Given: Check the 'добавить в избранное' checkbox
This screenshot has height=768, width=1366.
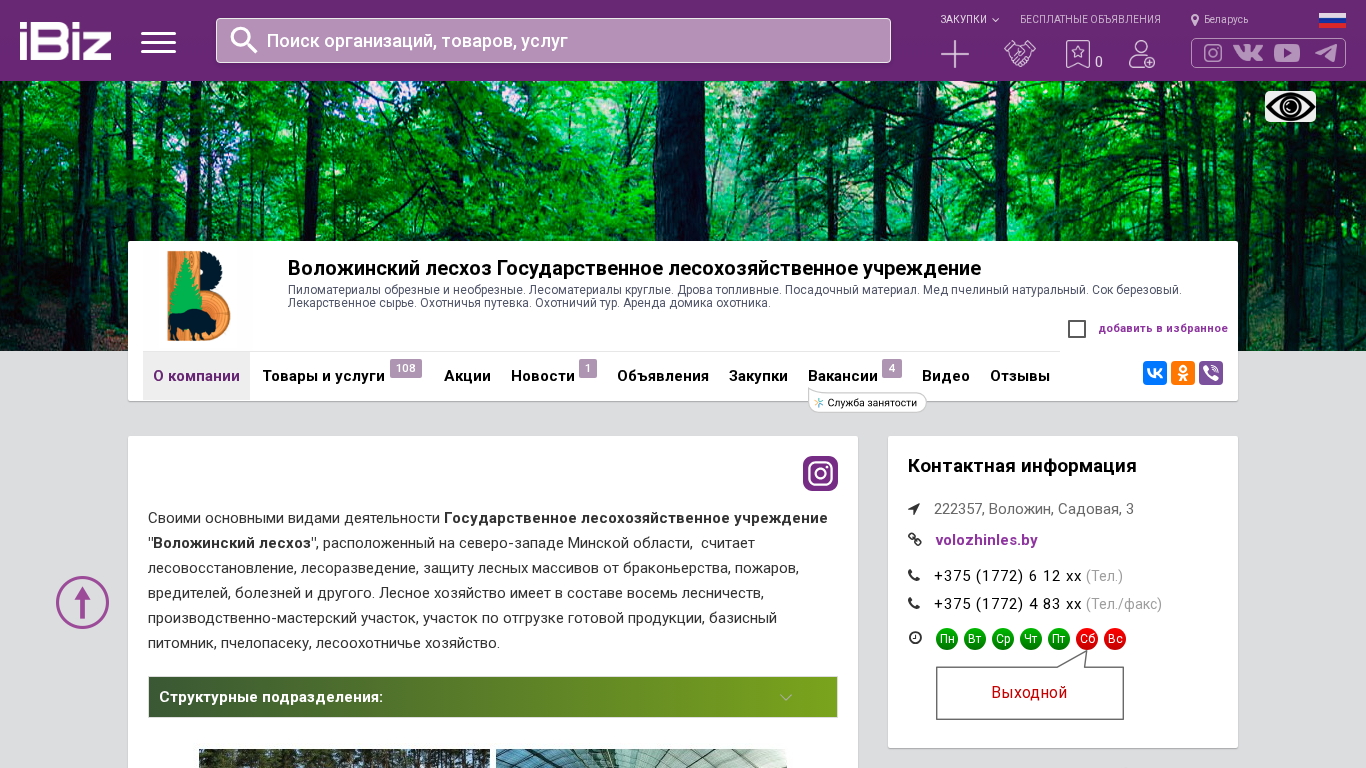Looking at the screenshot, I should tap(1076, 329).
